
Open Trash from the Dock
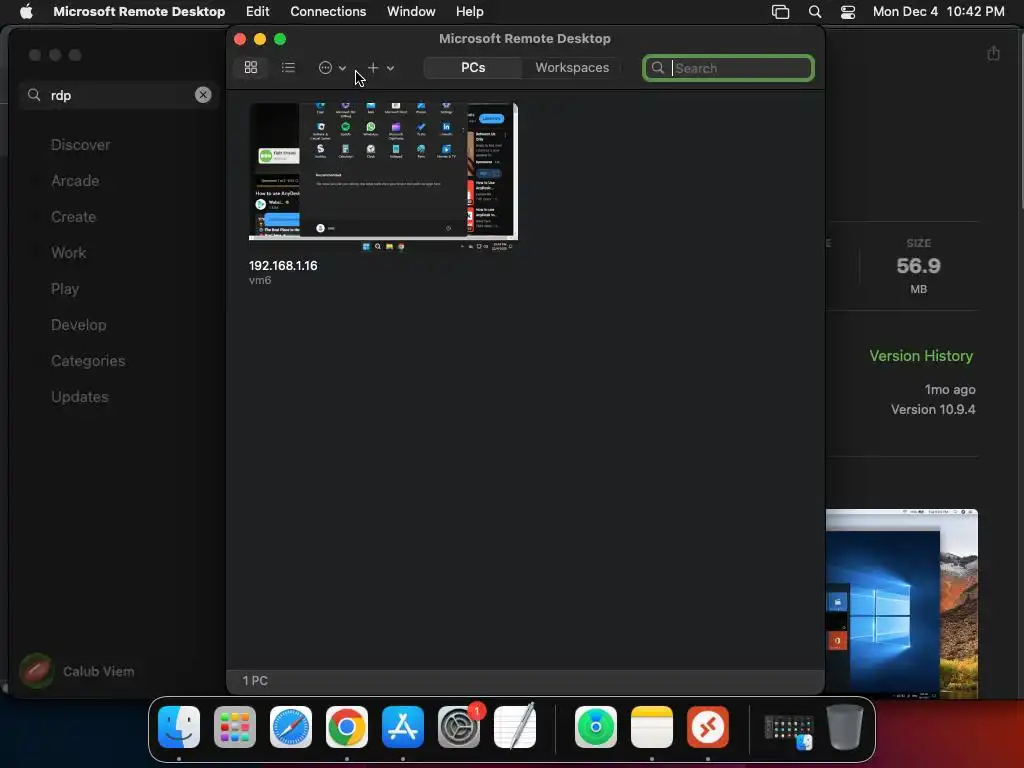(x=845, y=727)
